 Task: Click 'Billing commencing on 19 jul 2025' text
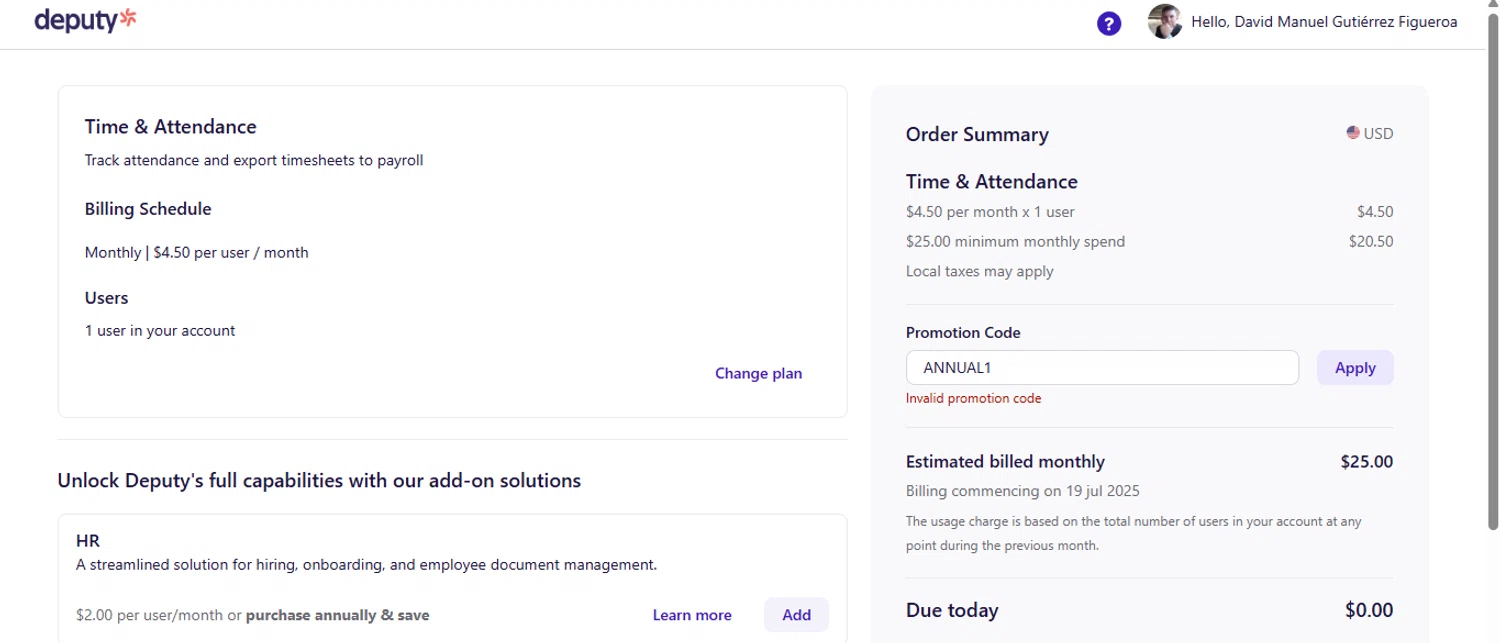pos(1023,491)
